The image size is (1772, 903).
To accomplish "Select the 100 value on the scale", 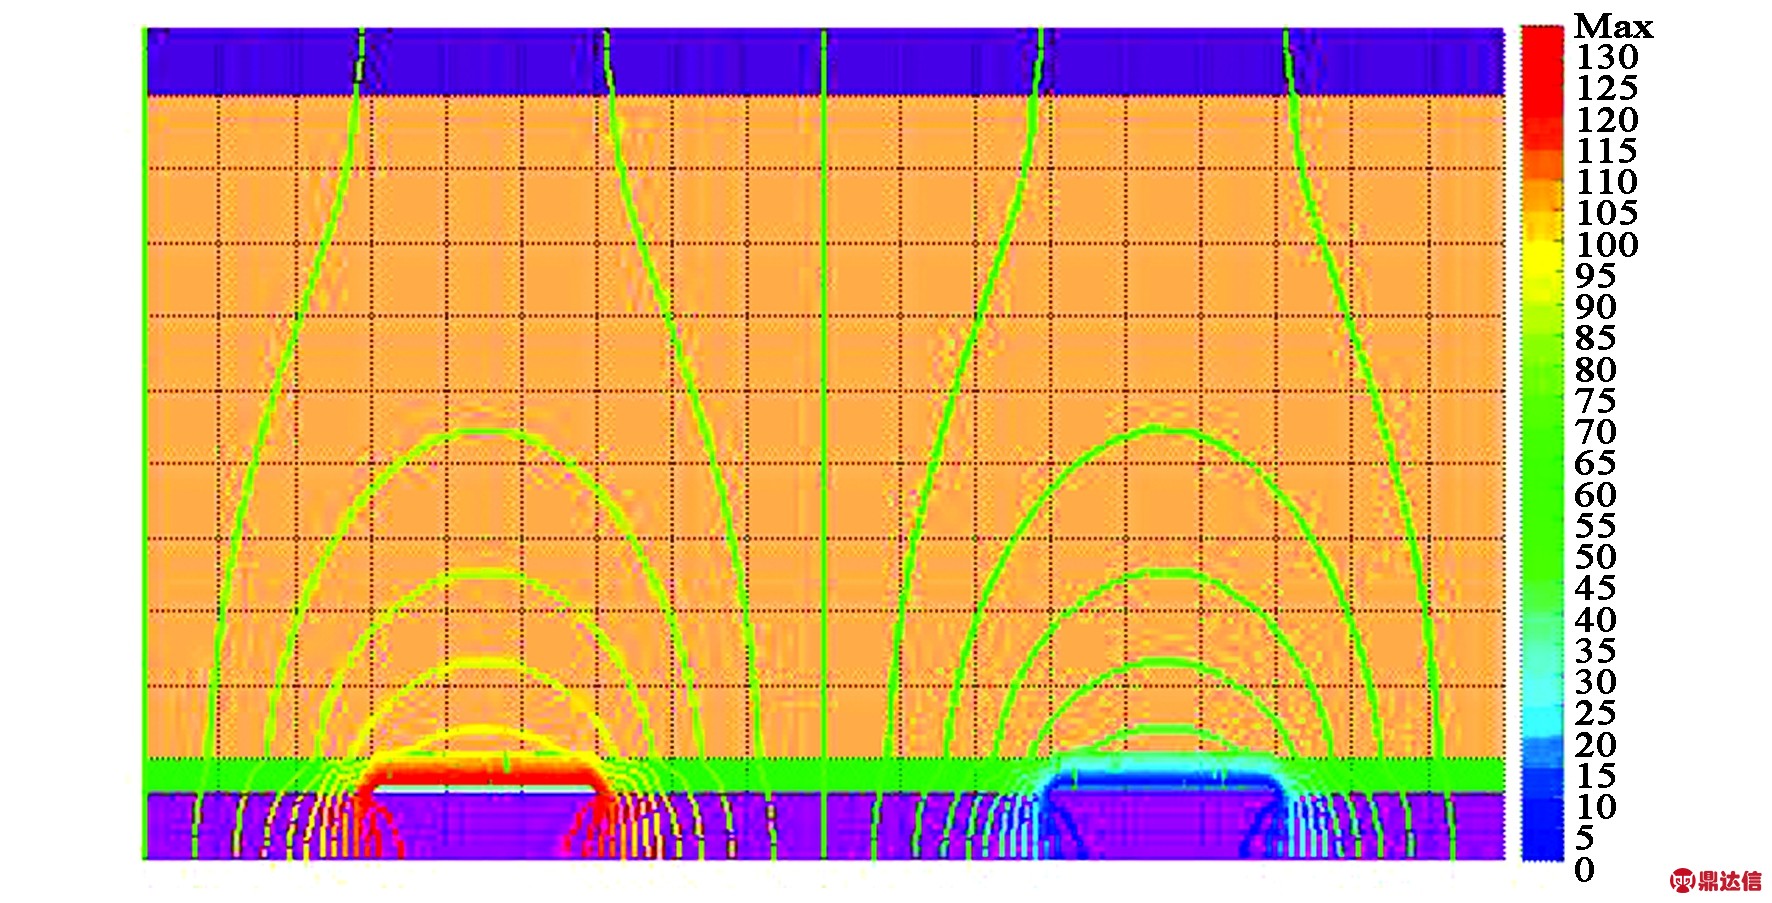I will click(1607, 245).
